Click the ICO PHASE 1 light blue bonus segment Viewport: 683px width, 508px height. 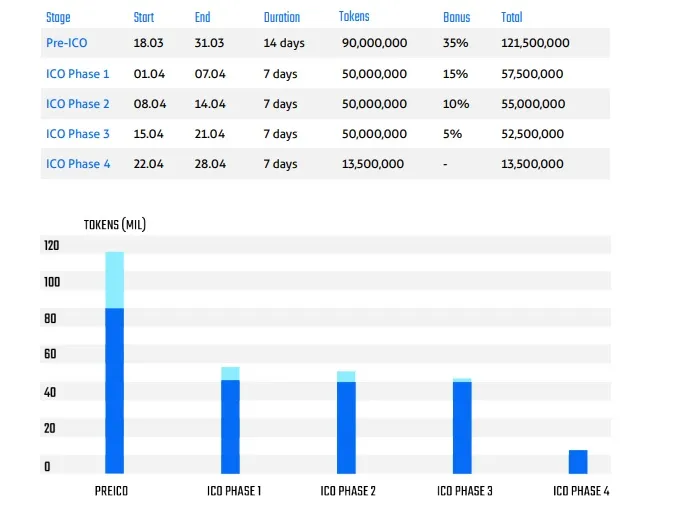pyautogui.click(x=230, y=373)
